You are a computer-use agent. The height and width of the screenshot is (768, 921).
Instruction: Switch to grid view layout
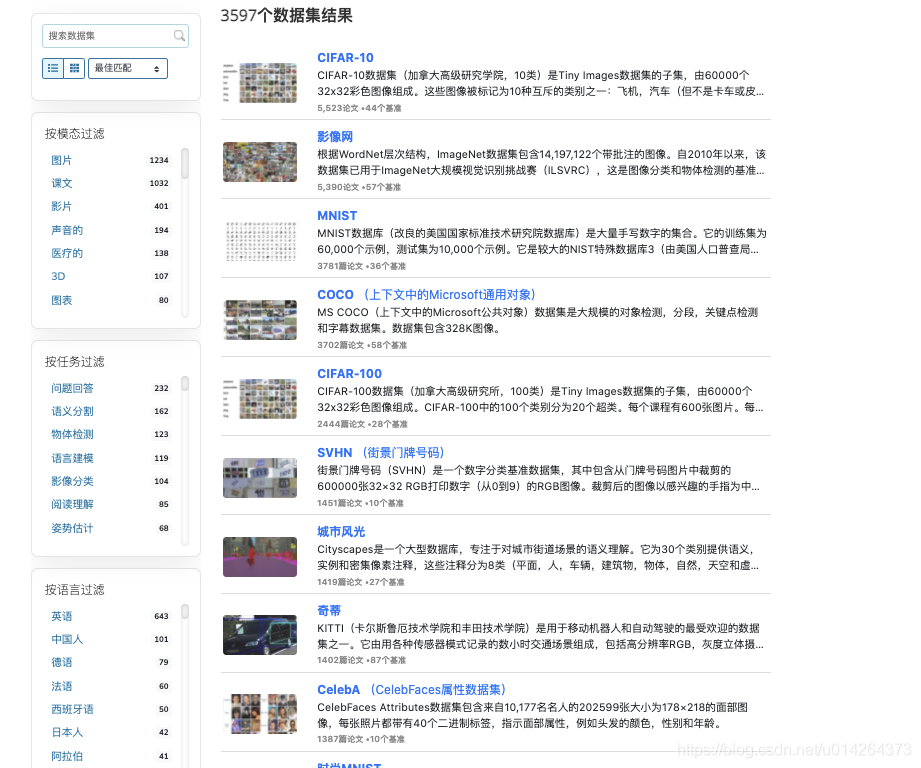(74, 68)
